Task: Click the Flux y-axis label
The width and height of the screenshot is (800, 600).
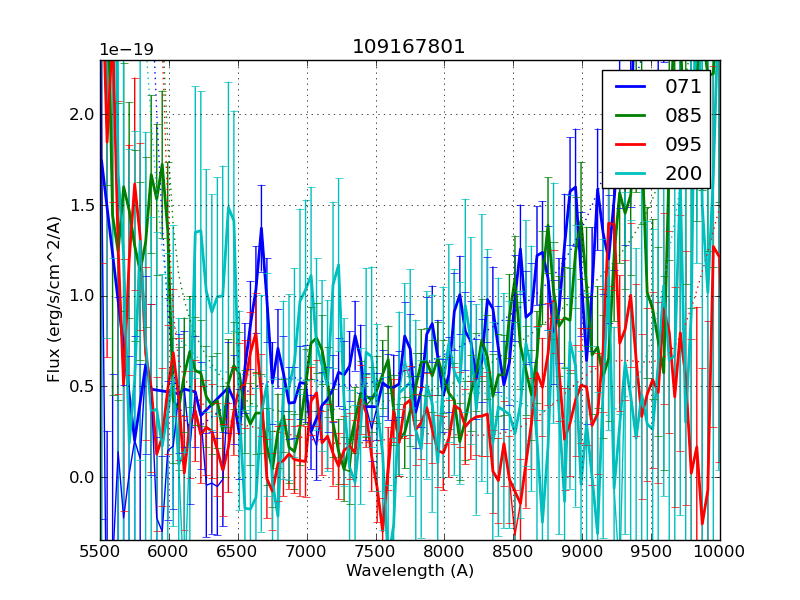Action: pyautogui.click(x=54, y=300)
